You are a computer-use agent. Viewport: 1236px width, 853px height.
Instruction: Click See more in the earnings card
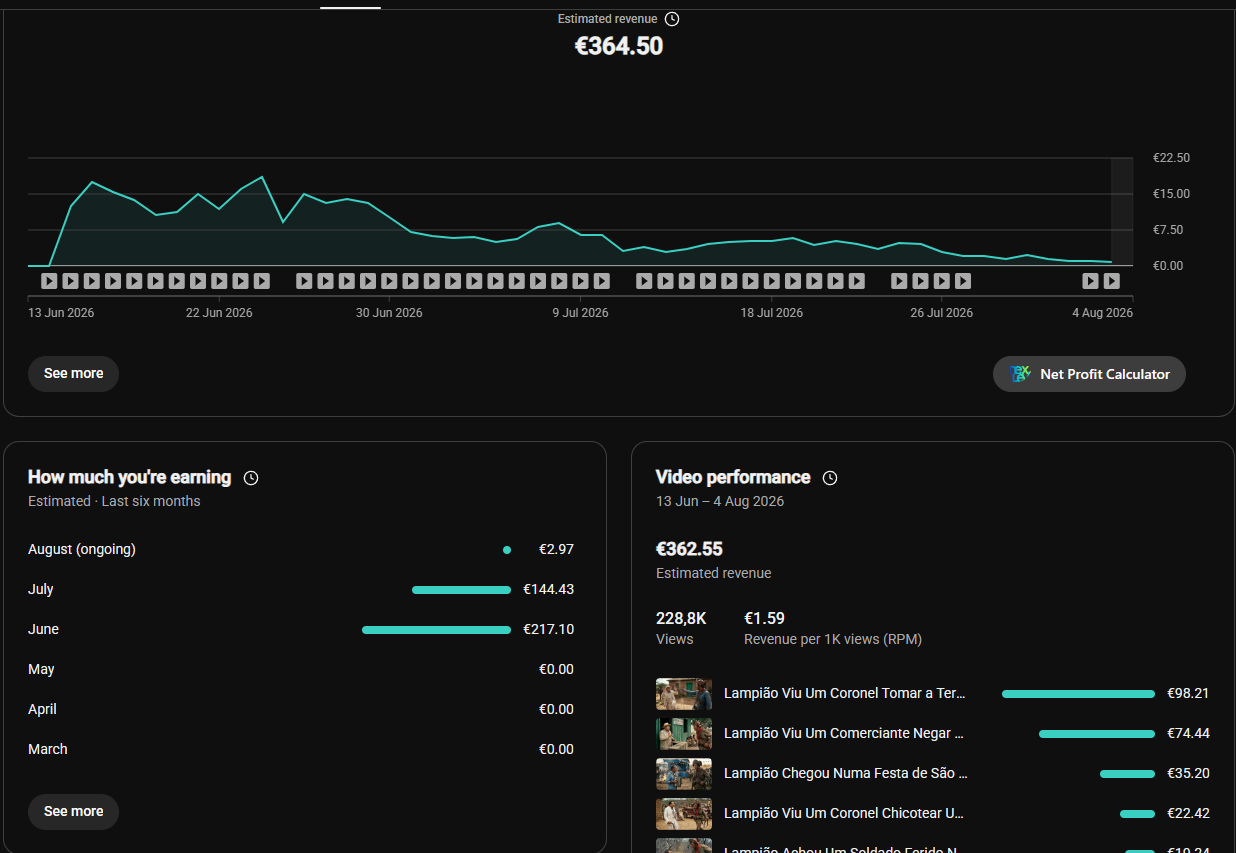pyautogui.click(x=73, y=811)
